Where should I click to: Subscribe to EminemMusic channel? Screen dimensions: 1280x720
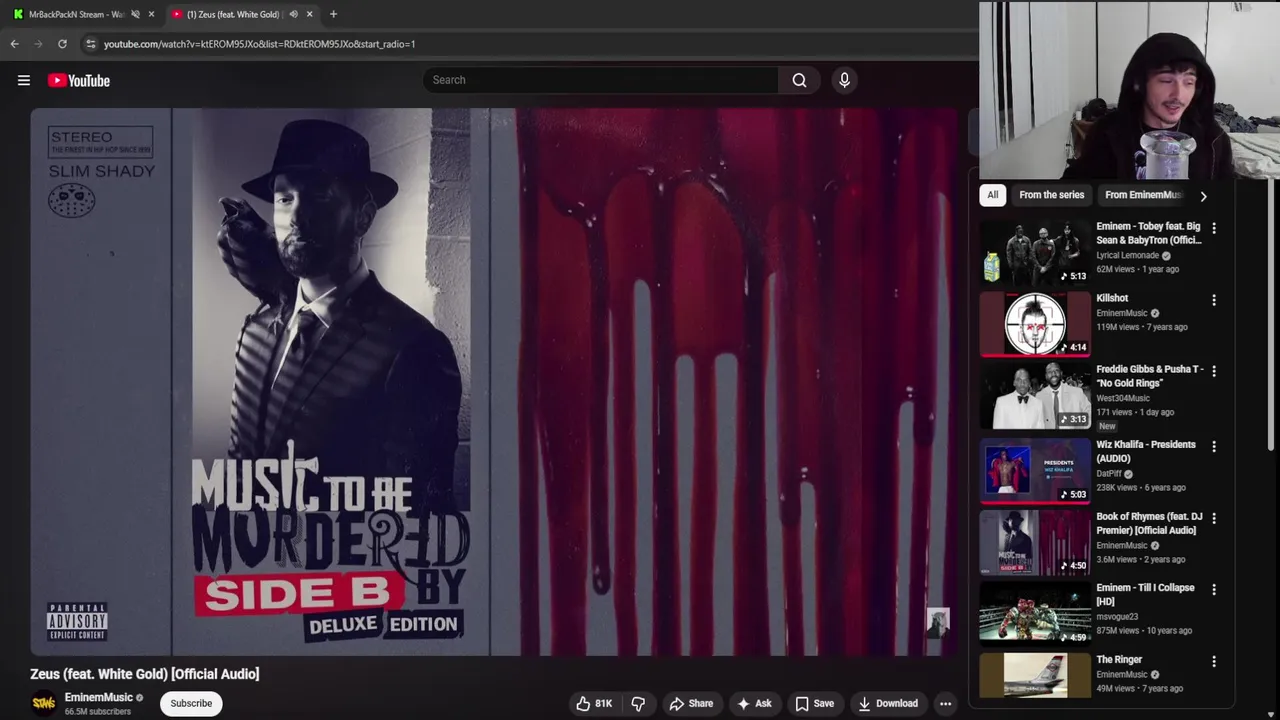[191, 703]
